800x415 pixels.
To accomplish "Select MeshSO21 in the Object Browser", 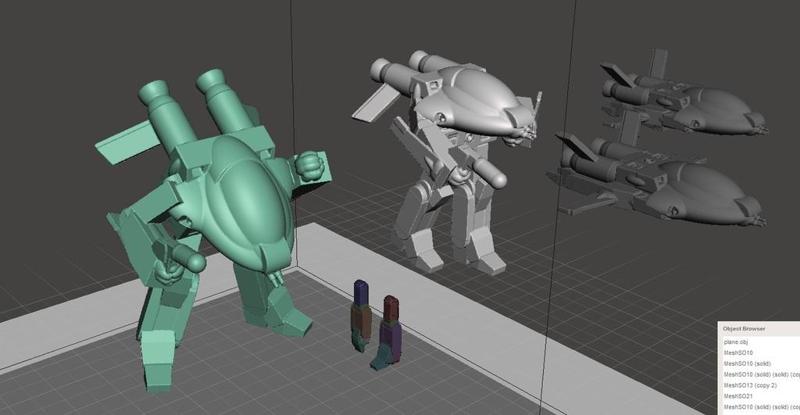I will pyautogui.click(x=738, y=396).
